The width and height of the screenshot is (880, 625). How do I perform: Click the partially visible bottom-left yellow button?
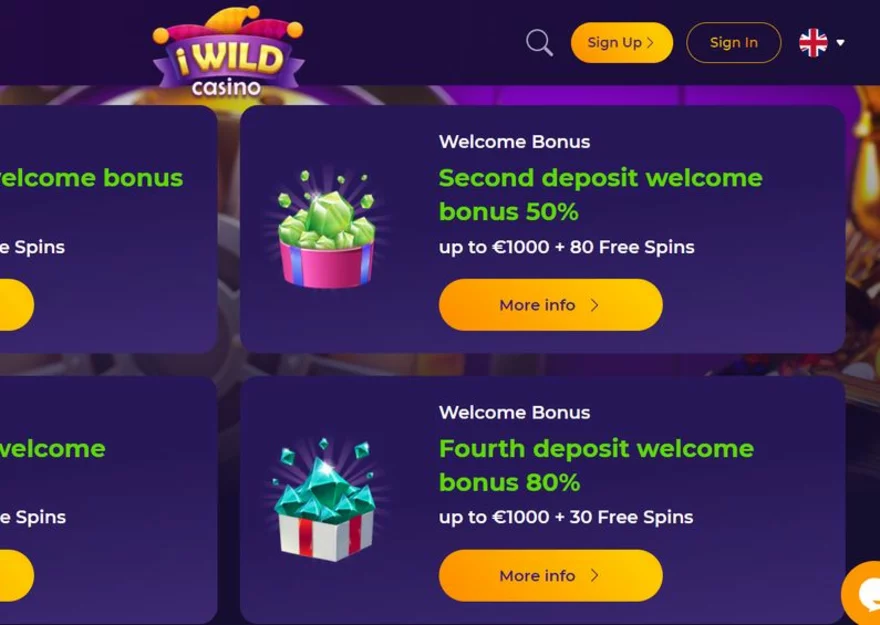point(17,576)
